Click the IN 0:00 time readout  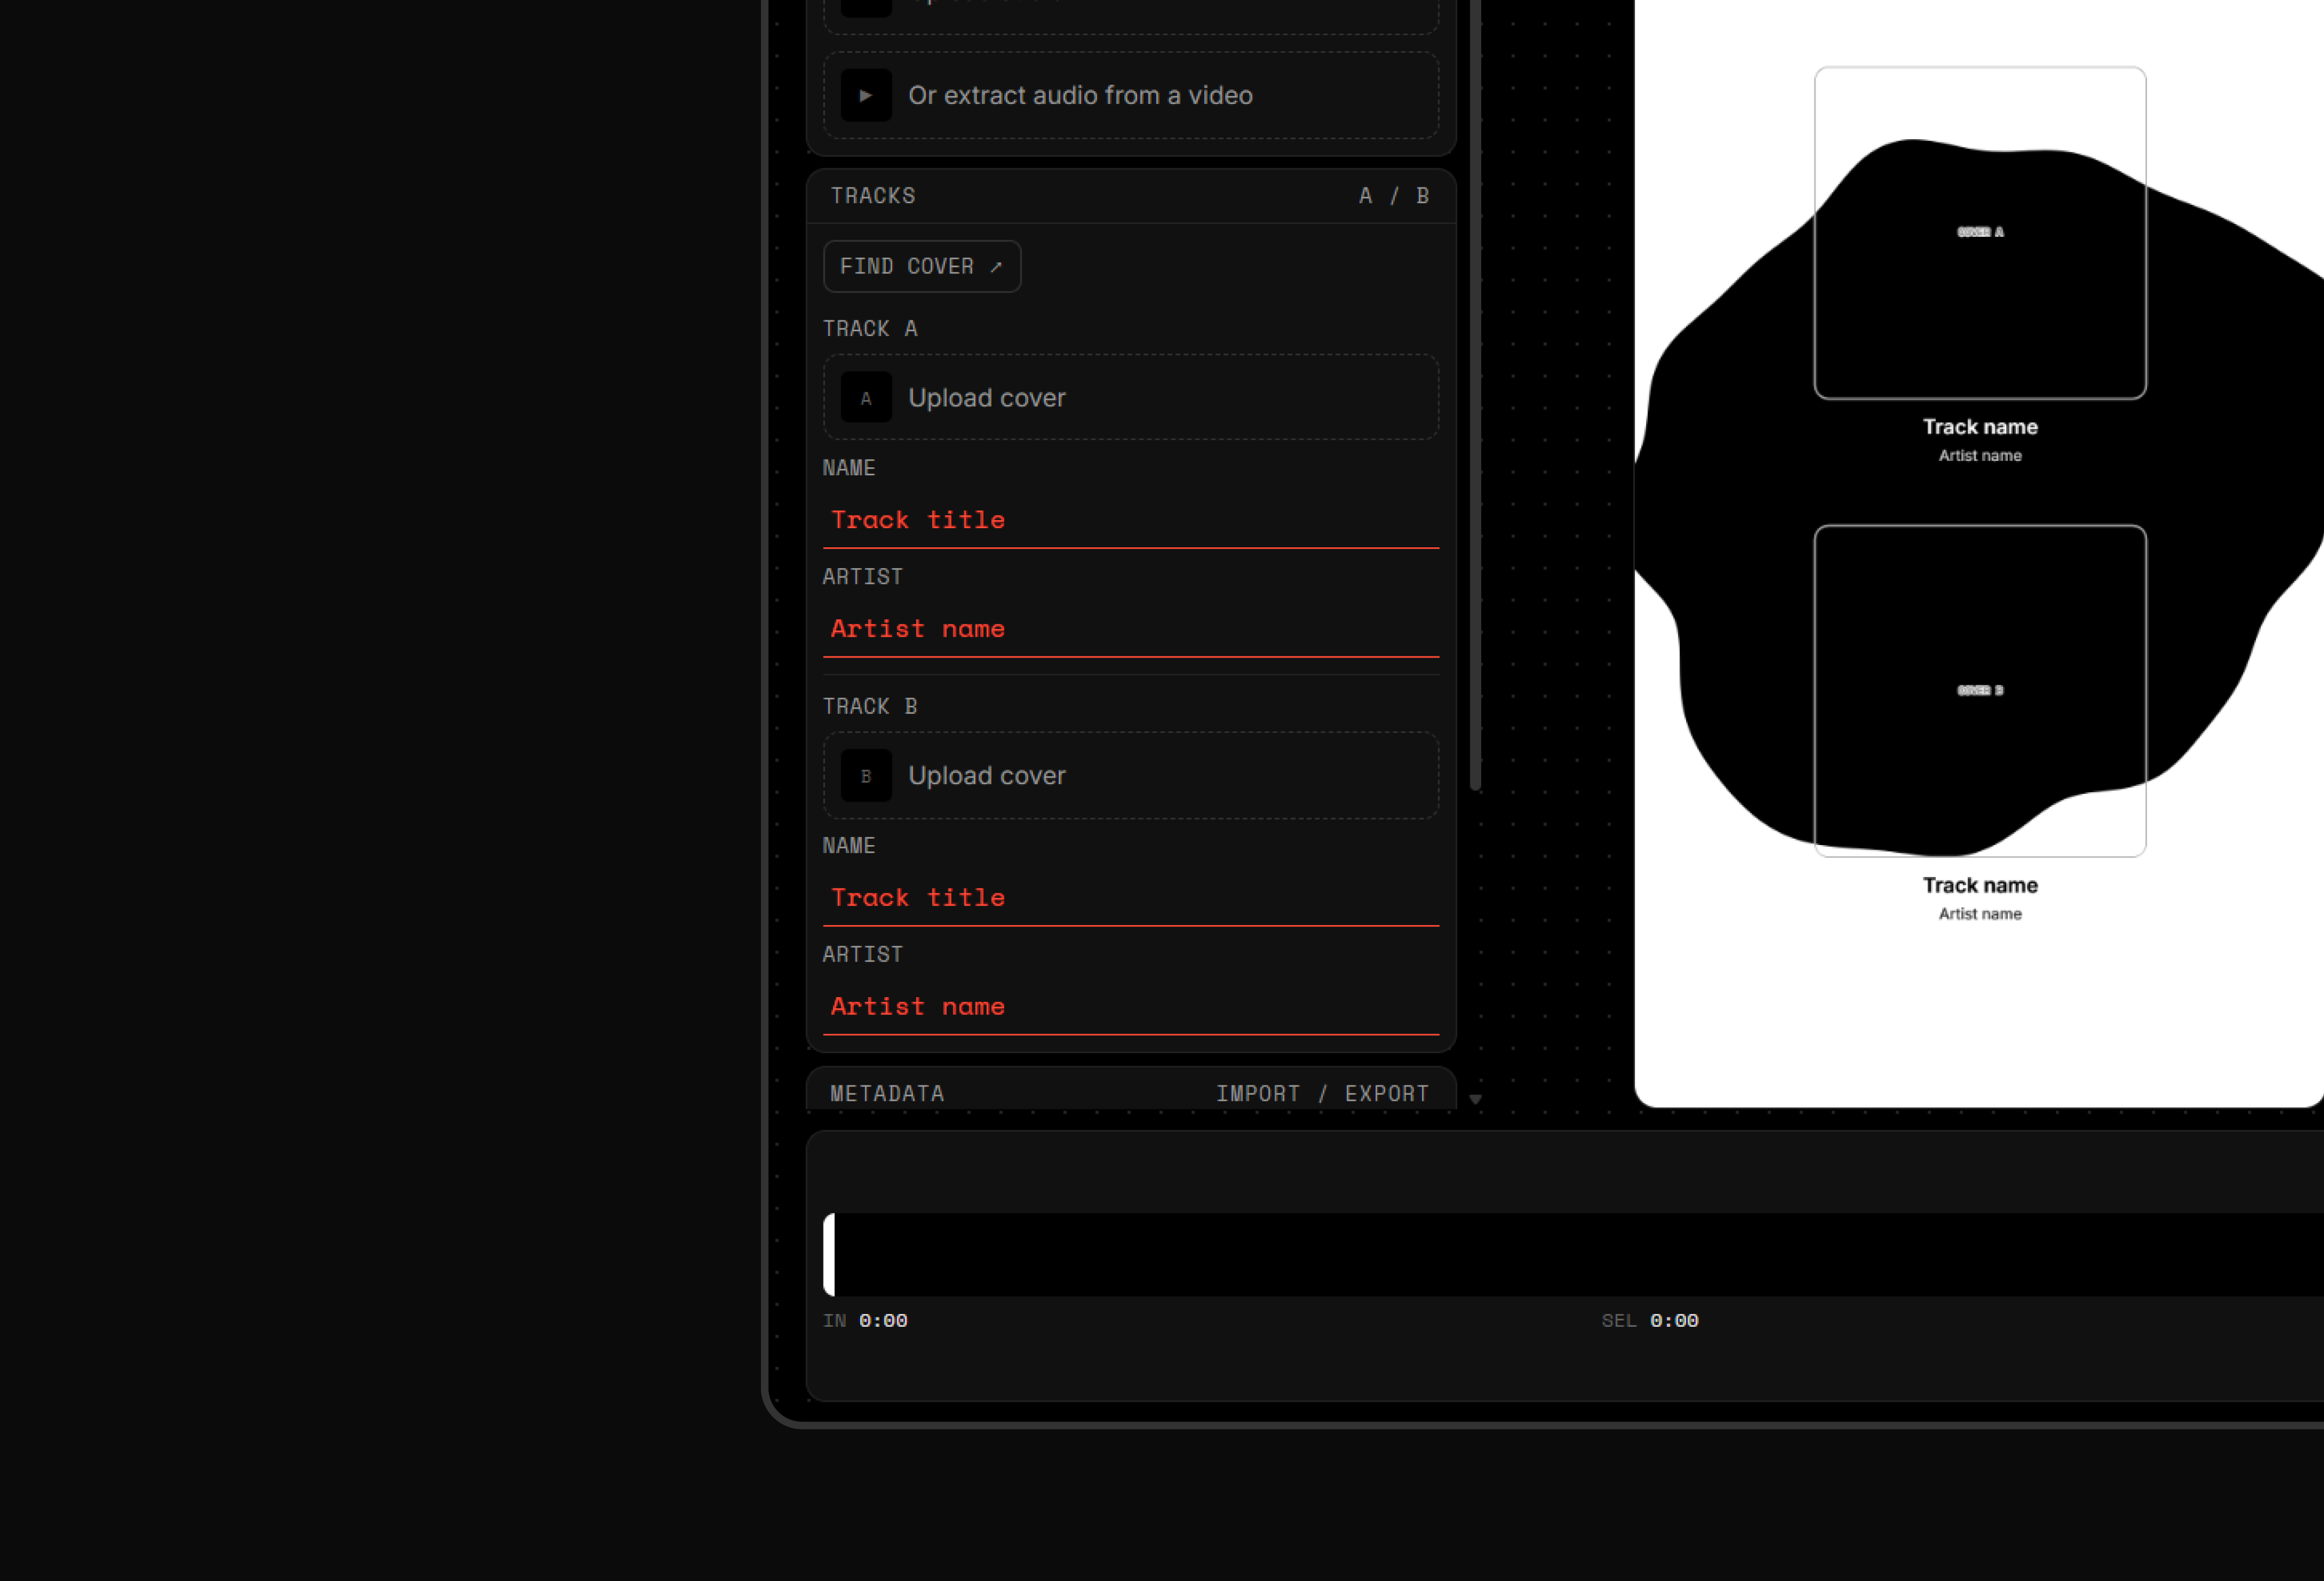click(865, 1321)
